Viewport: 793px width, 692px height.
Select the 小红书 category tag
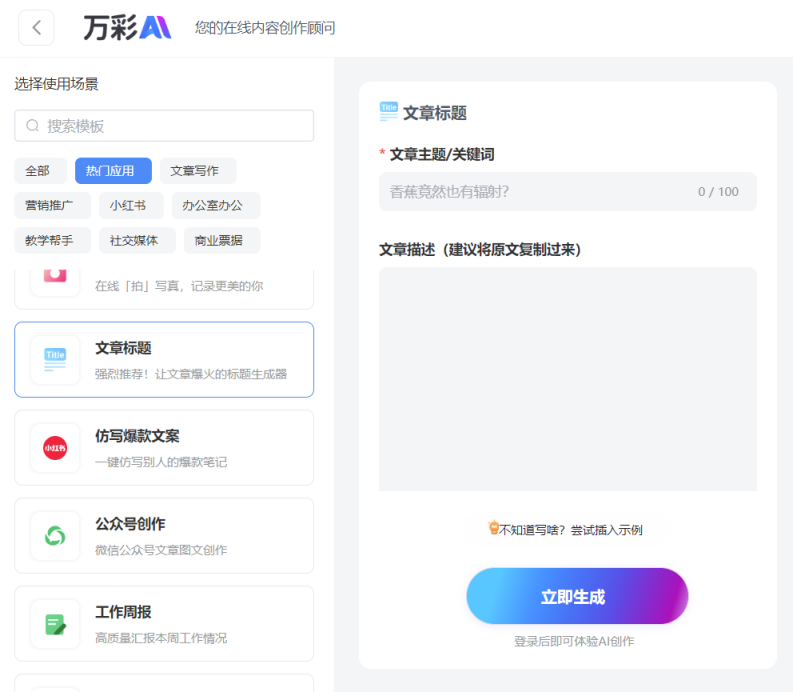click(x=129, y=206)
